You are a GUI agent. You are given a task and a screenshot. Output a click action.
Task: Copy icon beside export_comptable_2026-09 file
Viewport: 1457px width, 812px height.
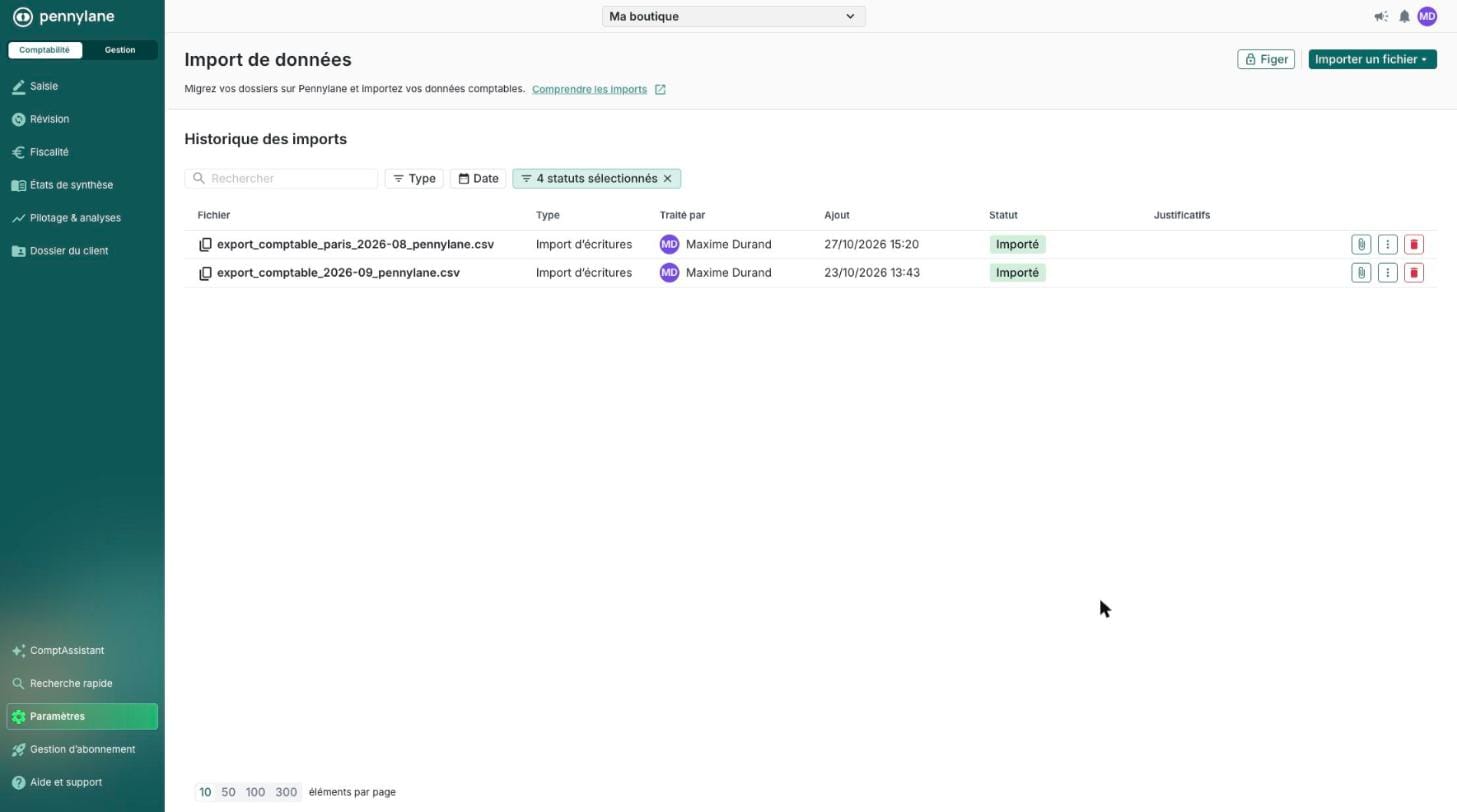pos(205,273)
